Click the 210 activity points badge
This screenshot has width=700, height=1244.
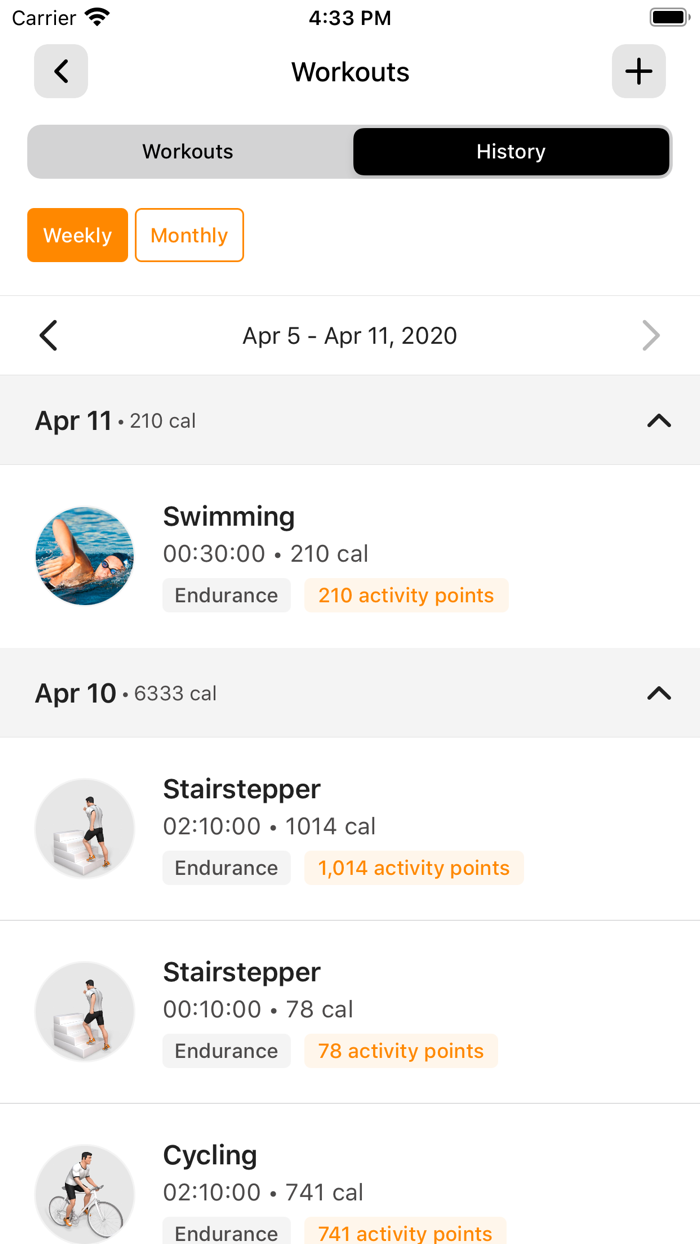(x=406, y=595)
